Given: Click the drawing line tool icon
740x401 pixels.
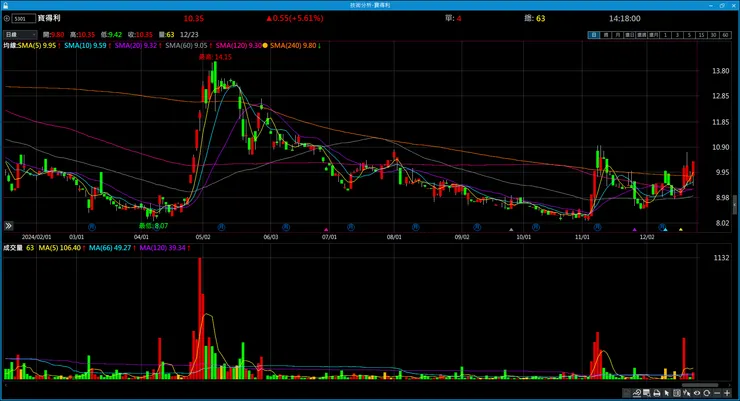Looking at the screenshot, I should [637, 393].
